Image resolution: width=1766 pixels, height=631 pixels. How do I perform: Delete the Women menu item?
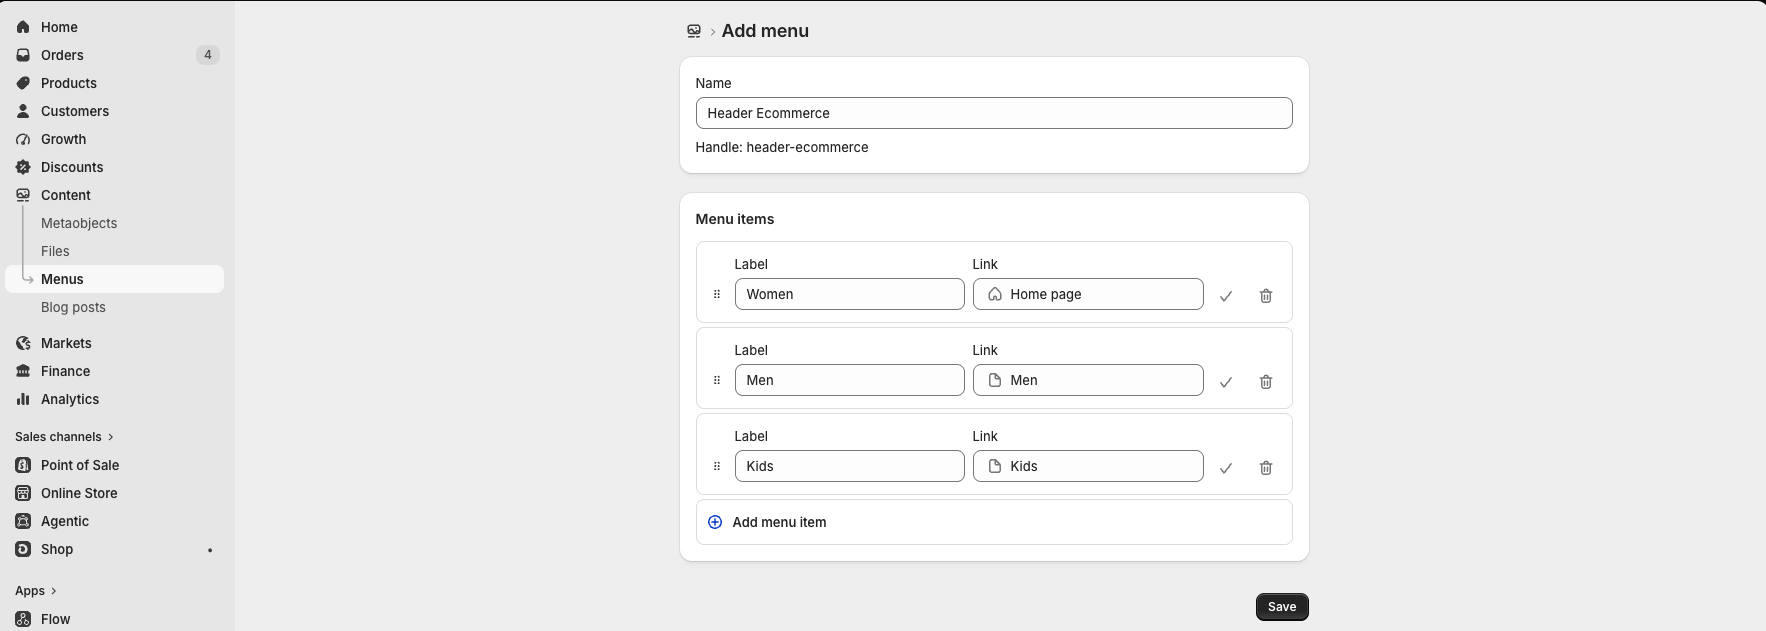click(x=1266, y=296)
